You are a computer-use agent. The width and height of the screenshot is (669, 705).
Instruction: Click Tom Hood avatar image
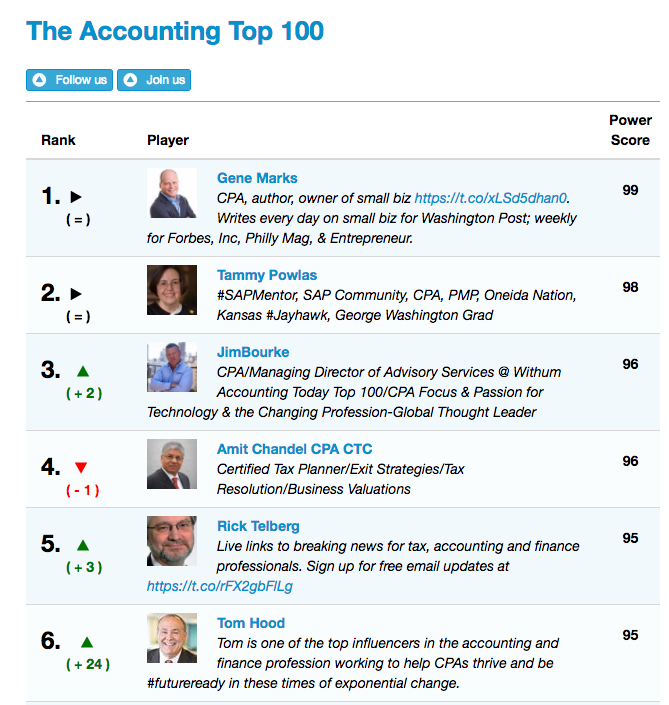click(172, 638)
